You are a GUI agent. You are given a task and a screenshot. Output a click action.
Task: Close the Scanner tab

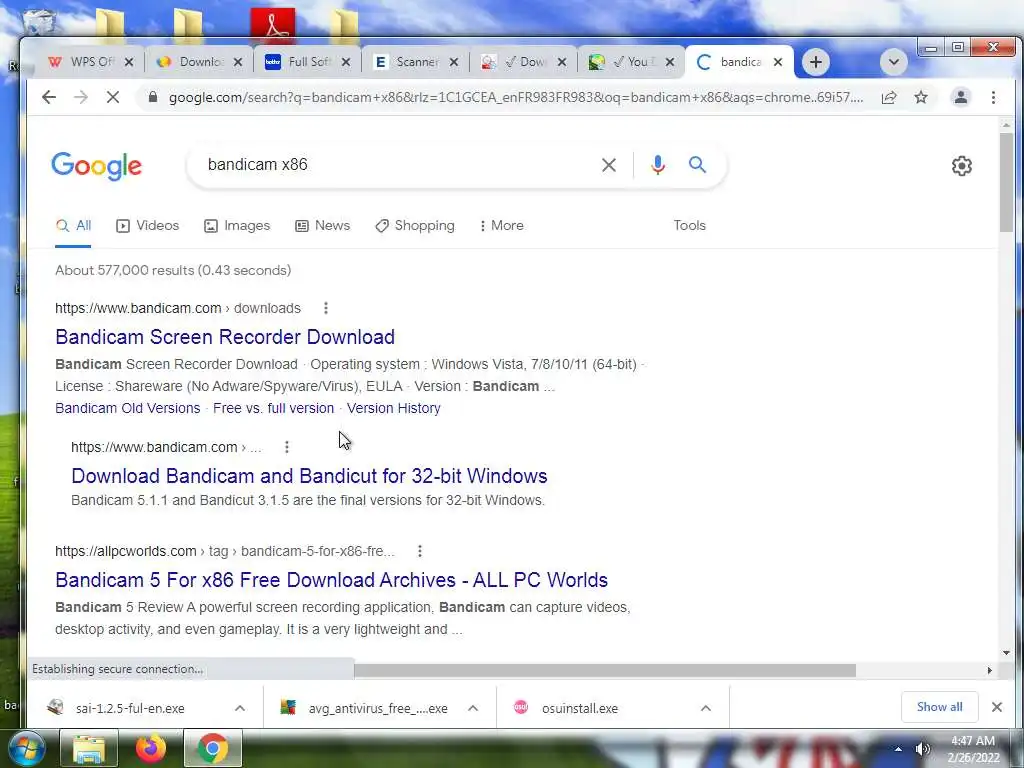click(x=454, y=62)
